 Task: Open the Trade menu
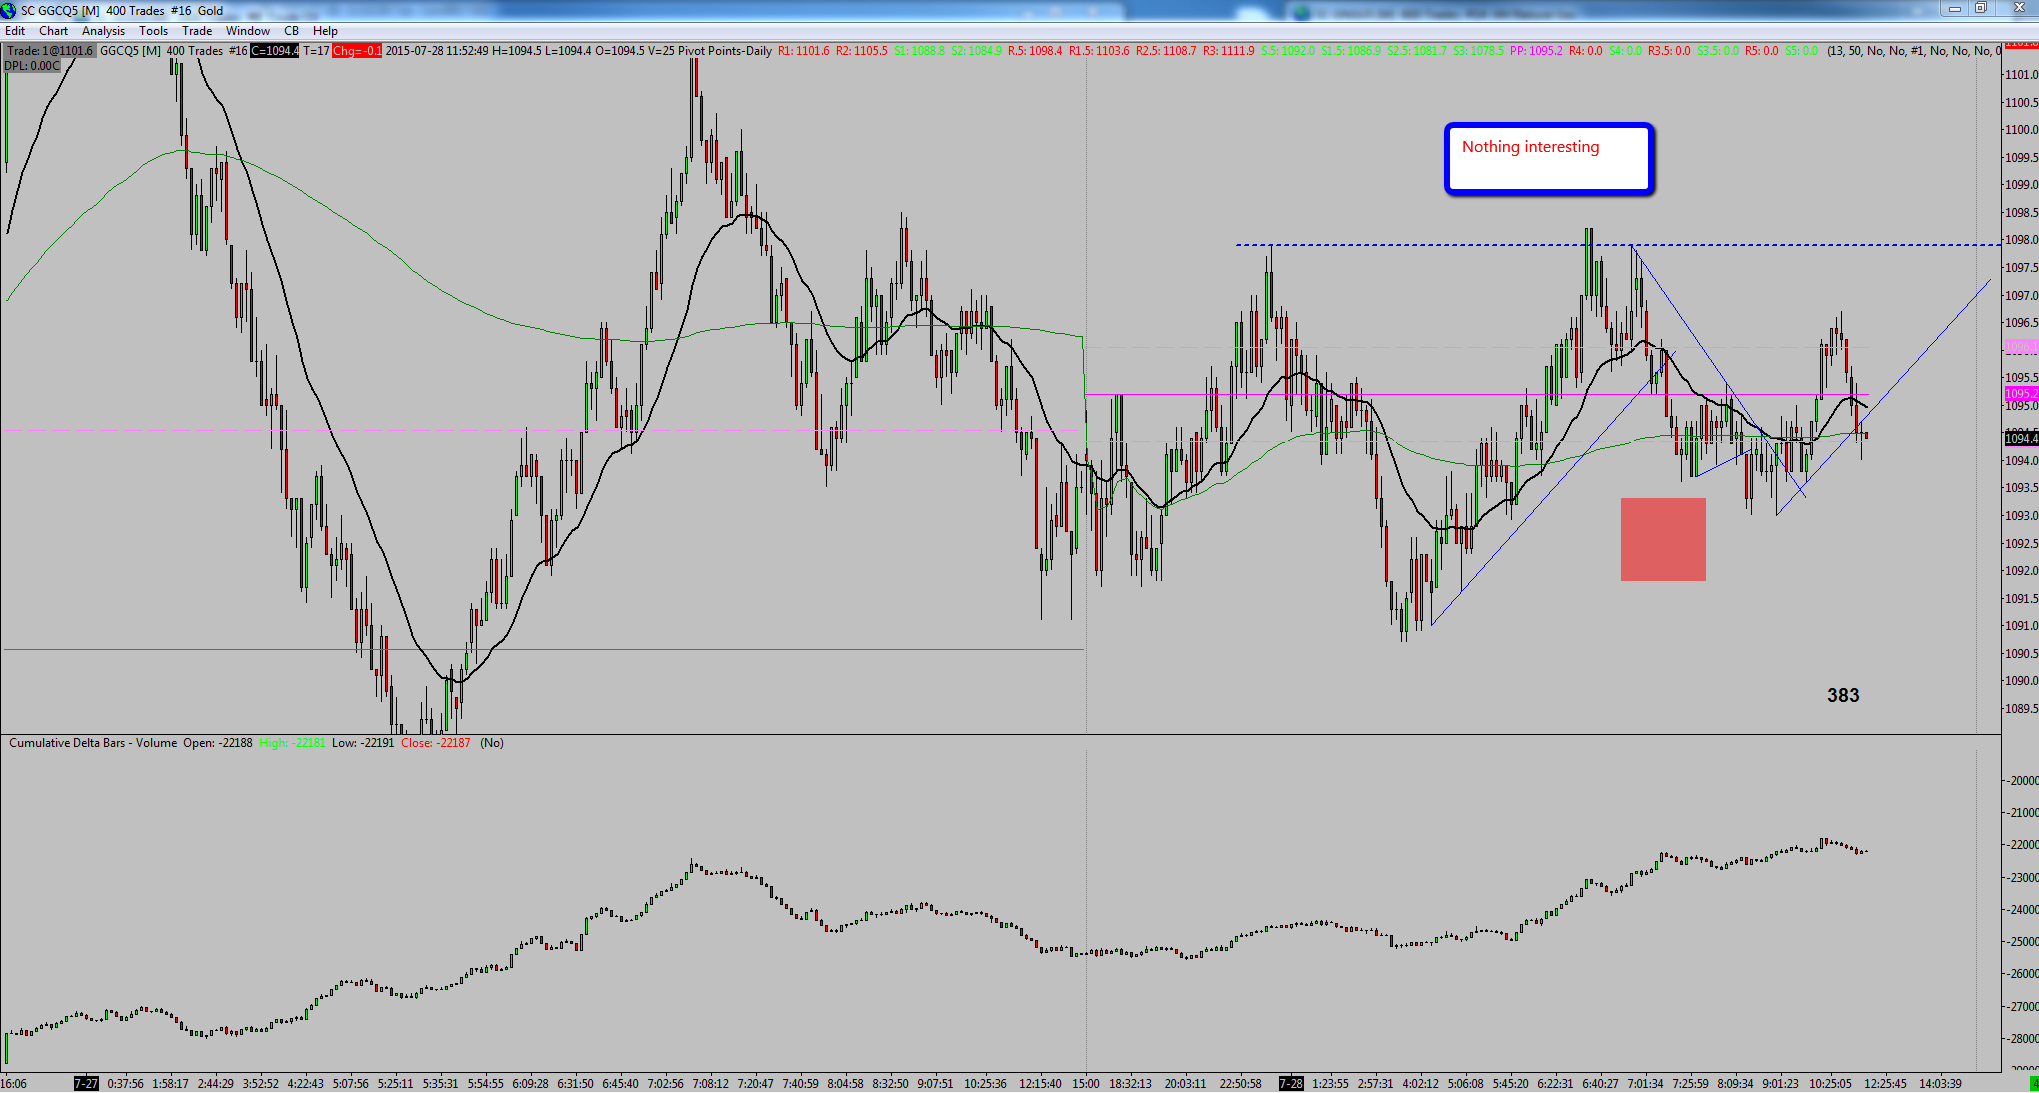click(x=197, y=31)
